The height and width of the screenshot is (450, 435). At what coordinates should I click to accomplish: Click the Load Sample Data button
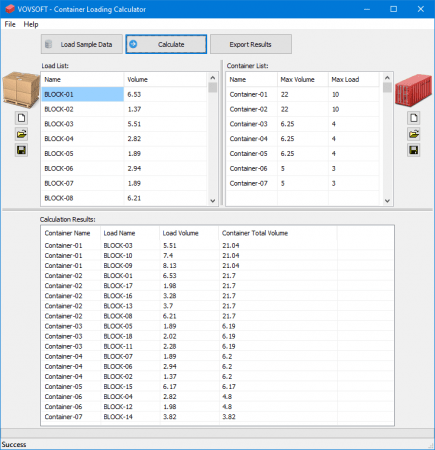tap(82, 44)
